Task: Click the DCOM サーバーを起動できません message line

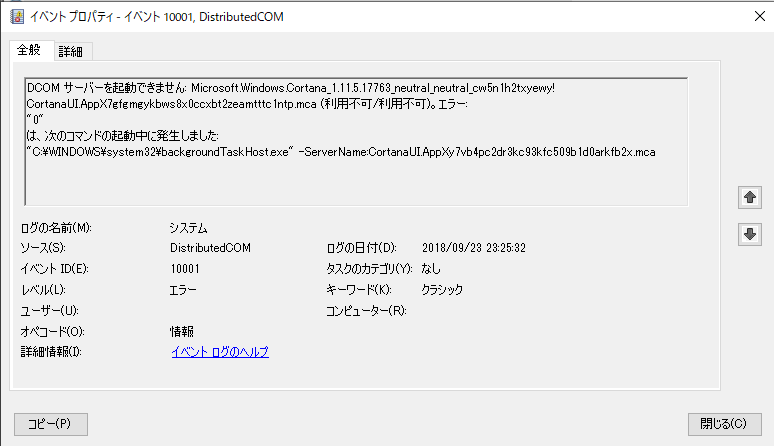Action: point(291,88)
